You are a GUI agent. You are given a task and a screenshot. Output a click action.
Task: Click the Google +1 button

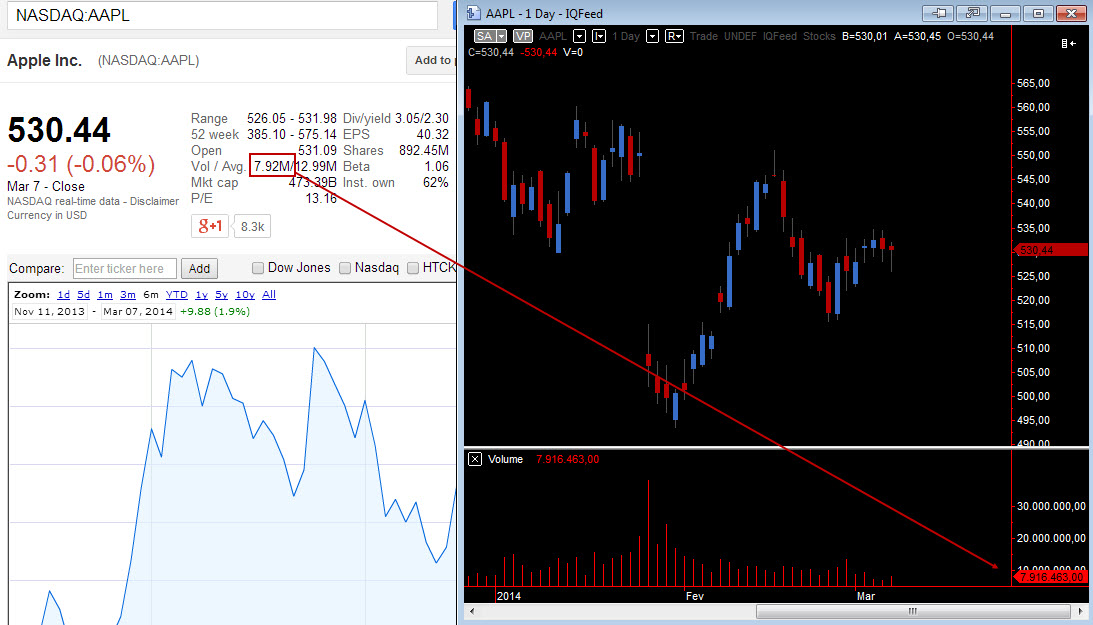pyautogui.click(x=210, y=226)
